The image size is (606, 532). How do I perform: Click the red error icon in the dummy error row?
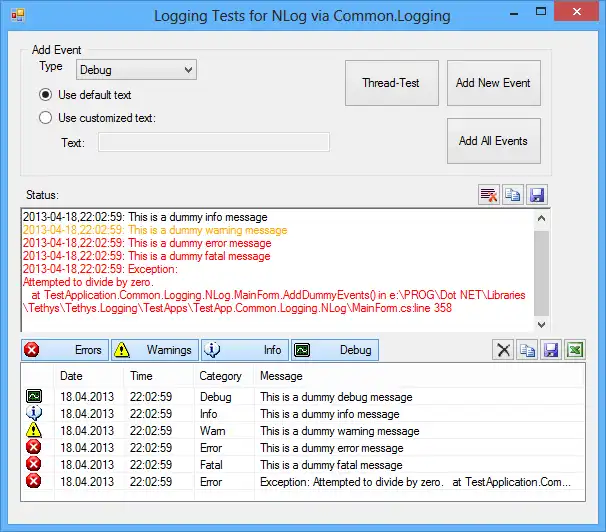tap(34, 447)
